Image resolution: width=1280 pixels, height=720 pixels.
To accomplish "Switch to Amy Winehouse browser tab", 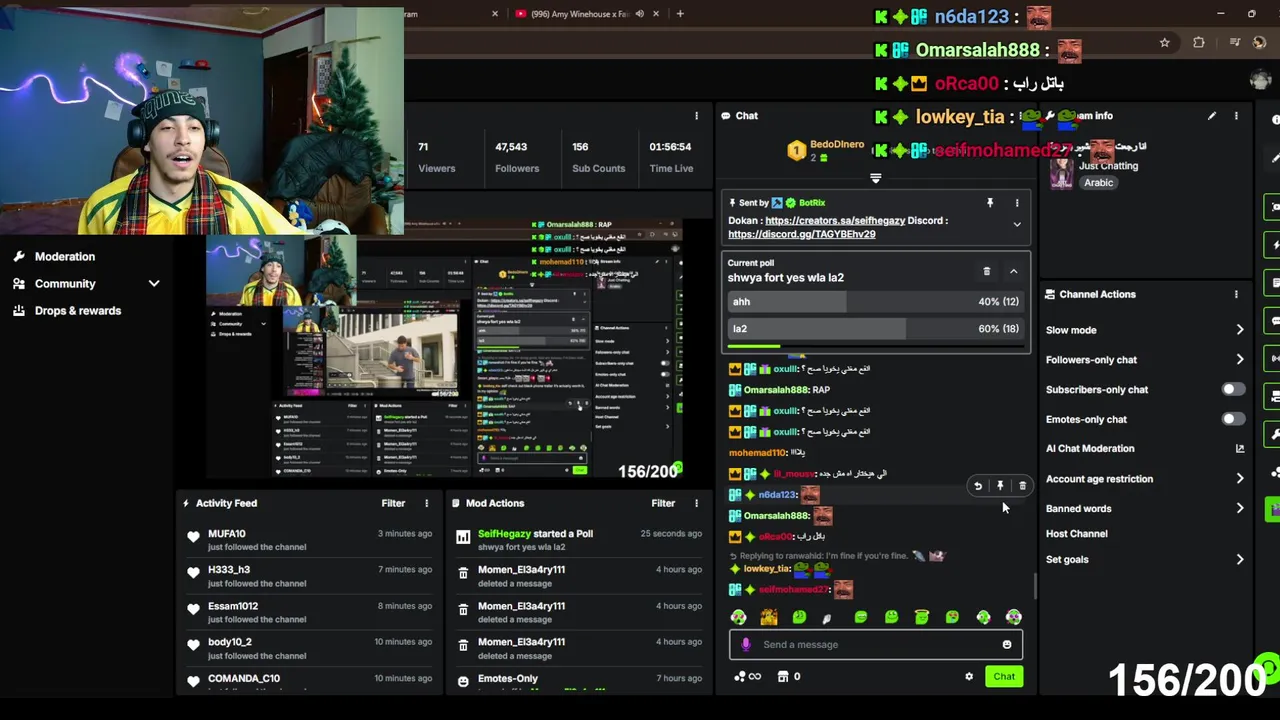I will coord(587,14).
